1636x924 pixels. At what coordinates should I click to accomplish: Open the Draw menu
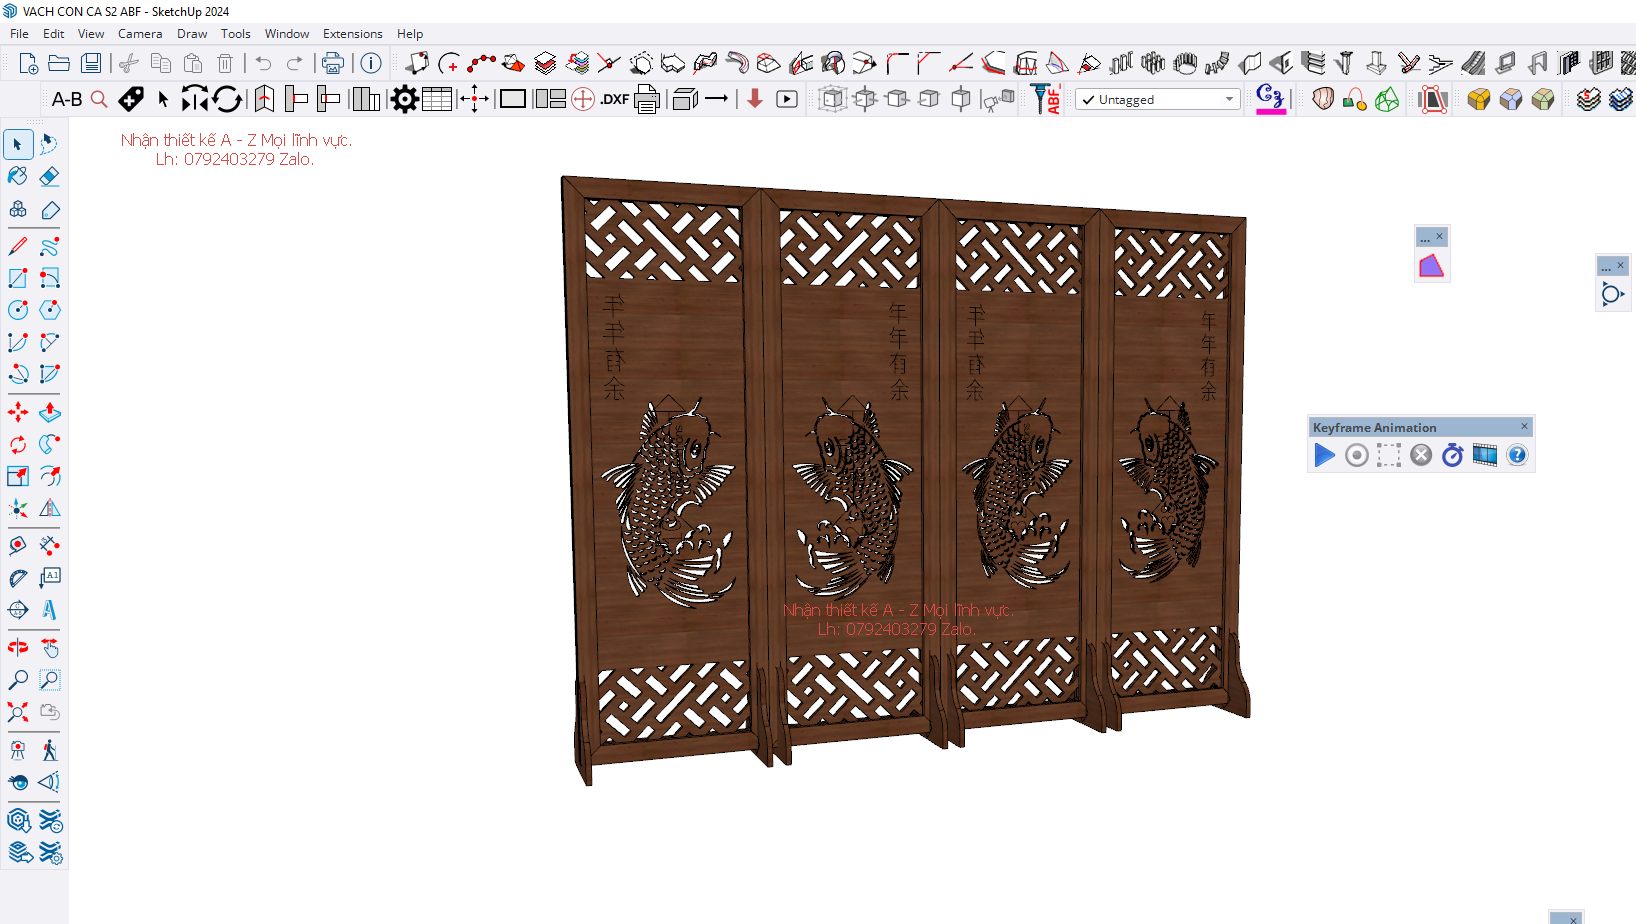pyautogui.click(x=192, y=34)
